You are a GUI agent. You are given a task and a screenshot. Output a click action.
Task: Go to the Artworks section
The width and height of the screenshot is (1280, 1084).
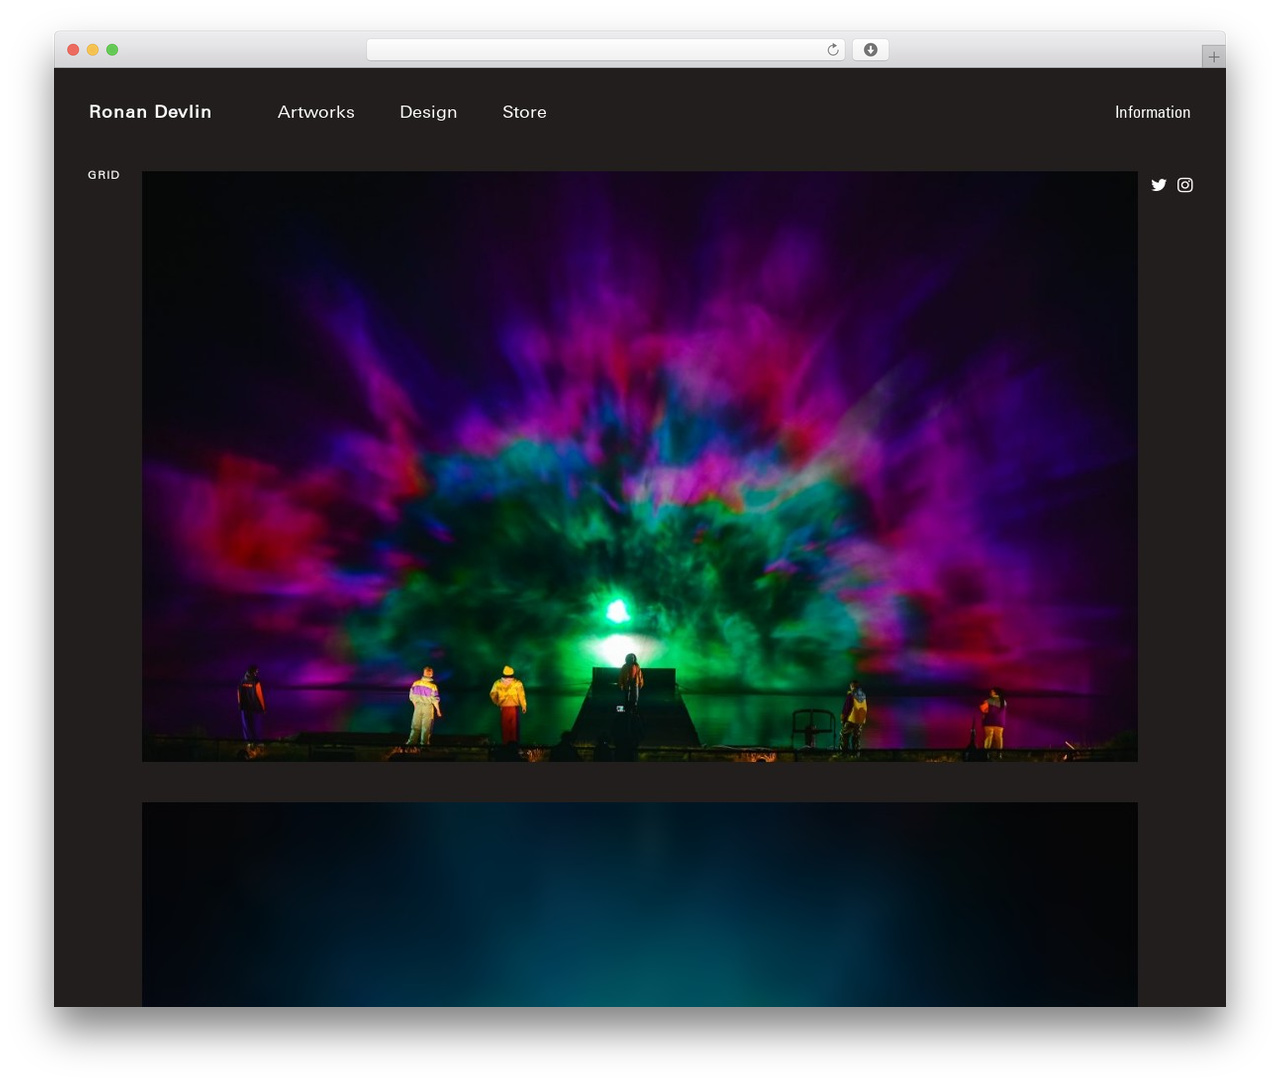point(316,112)
